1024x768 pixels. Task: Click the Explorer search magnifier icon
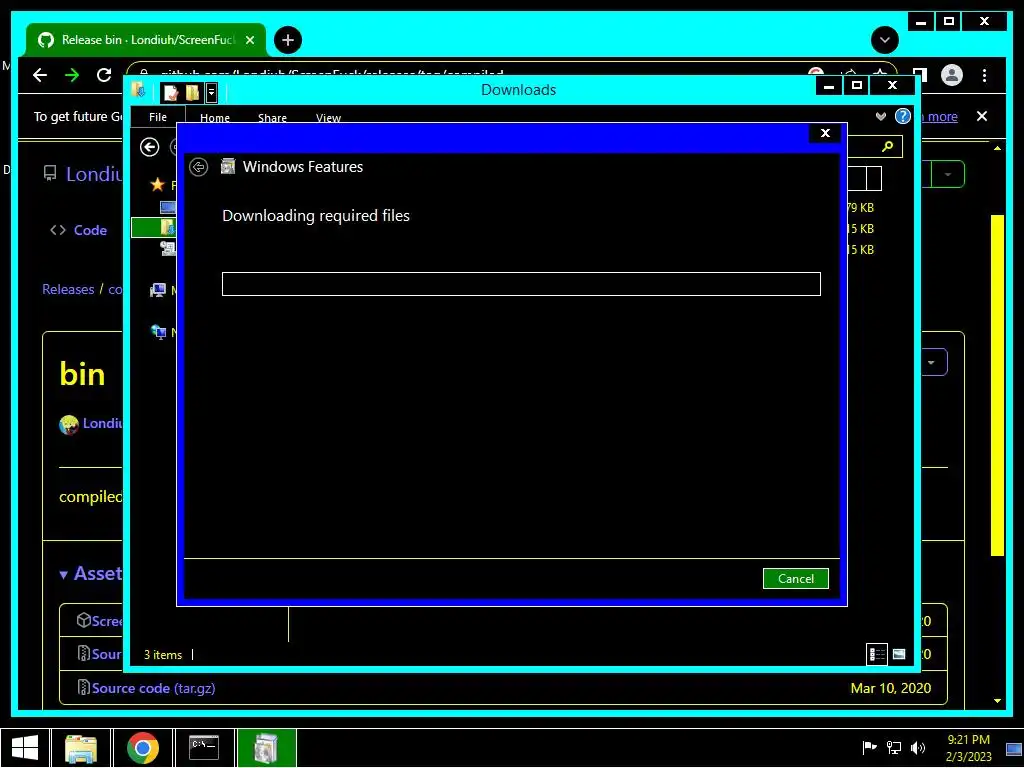point(888,146)
